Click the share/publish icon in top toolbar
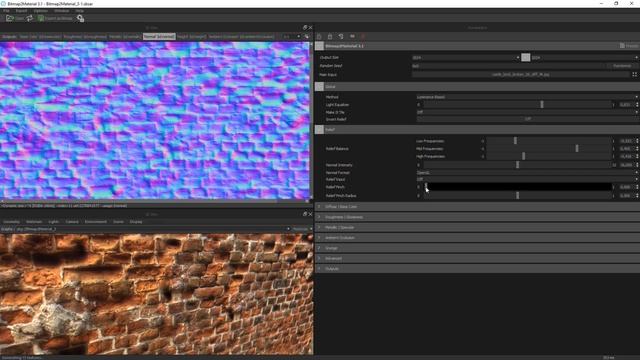Viewport: 640px width, 360px height. point(80,18)
